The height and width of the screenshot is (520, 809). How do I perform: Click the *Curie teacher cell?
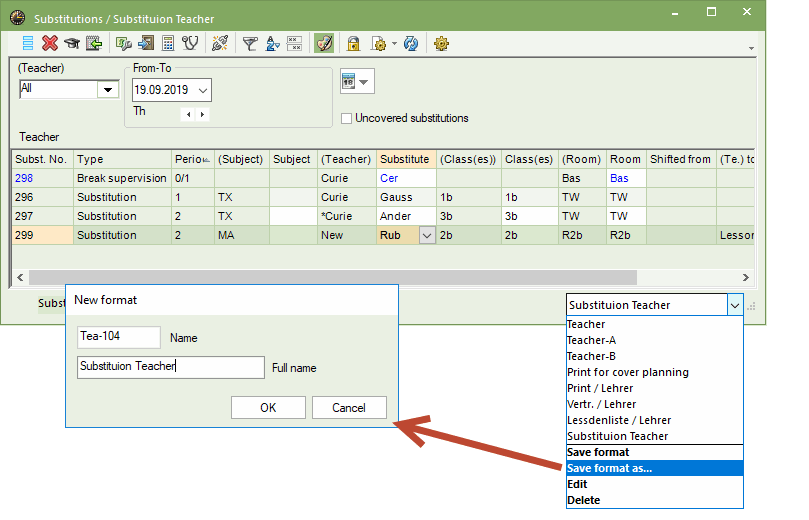[x=347, y=217]
